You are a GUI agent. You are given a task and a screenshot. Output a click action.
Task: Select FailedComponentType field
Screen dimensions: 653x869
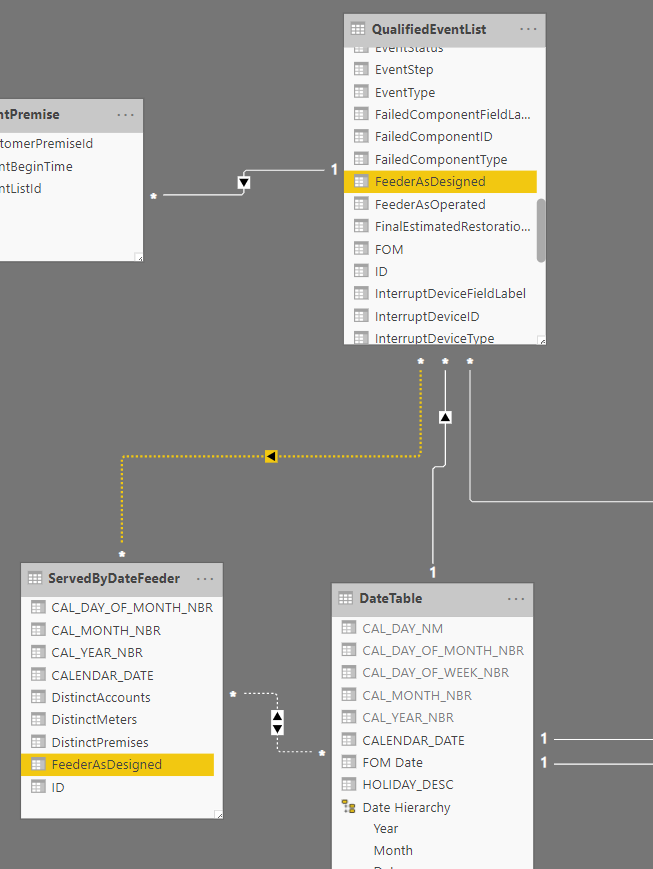tap(441, 160)
